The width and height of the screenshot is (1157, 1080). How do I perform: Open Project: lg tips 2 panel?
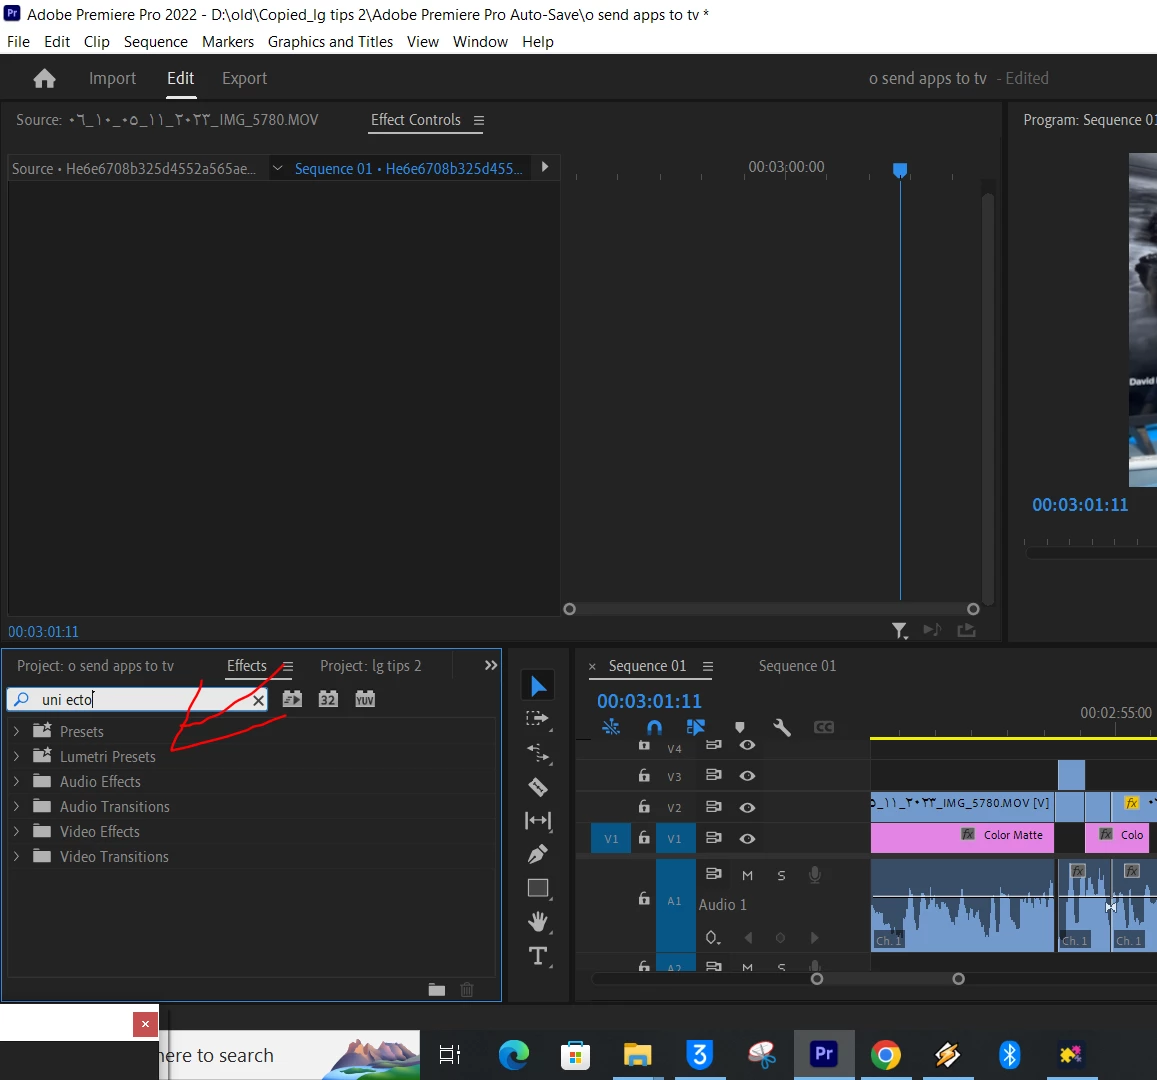370,666
